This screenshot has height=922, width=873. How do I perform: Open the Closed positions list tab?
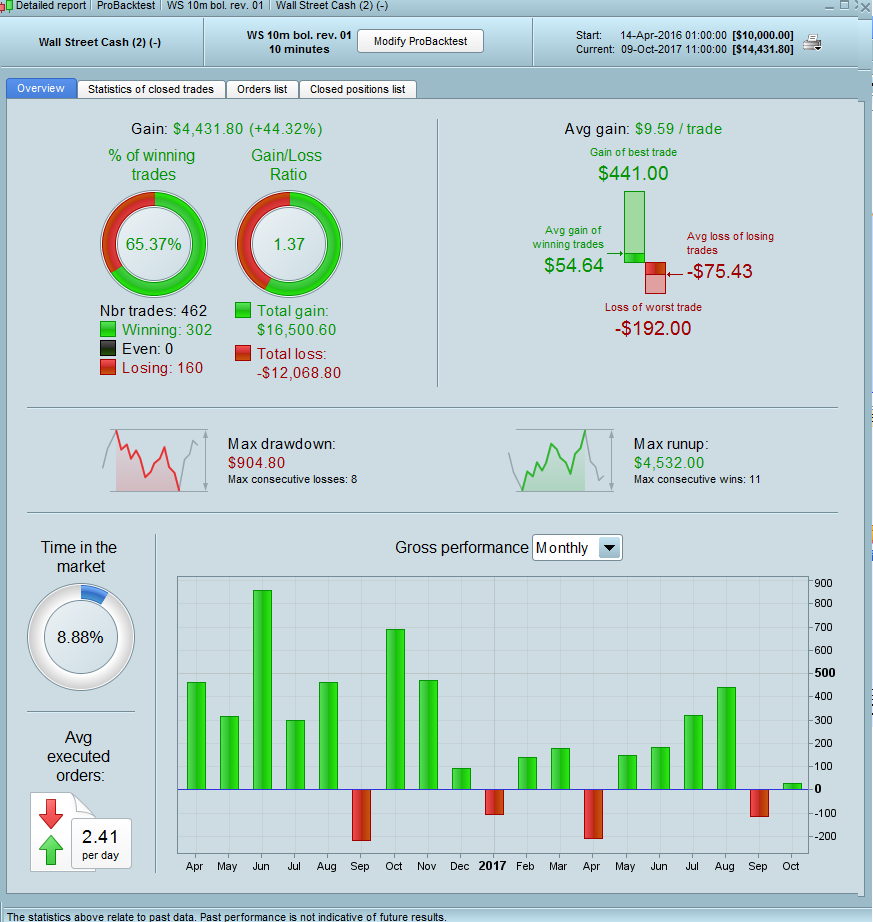click(x=357, y=89)
